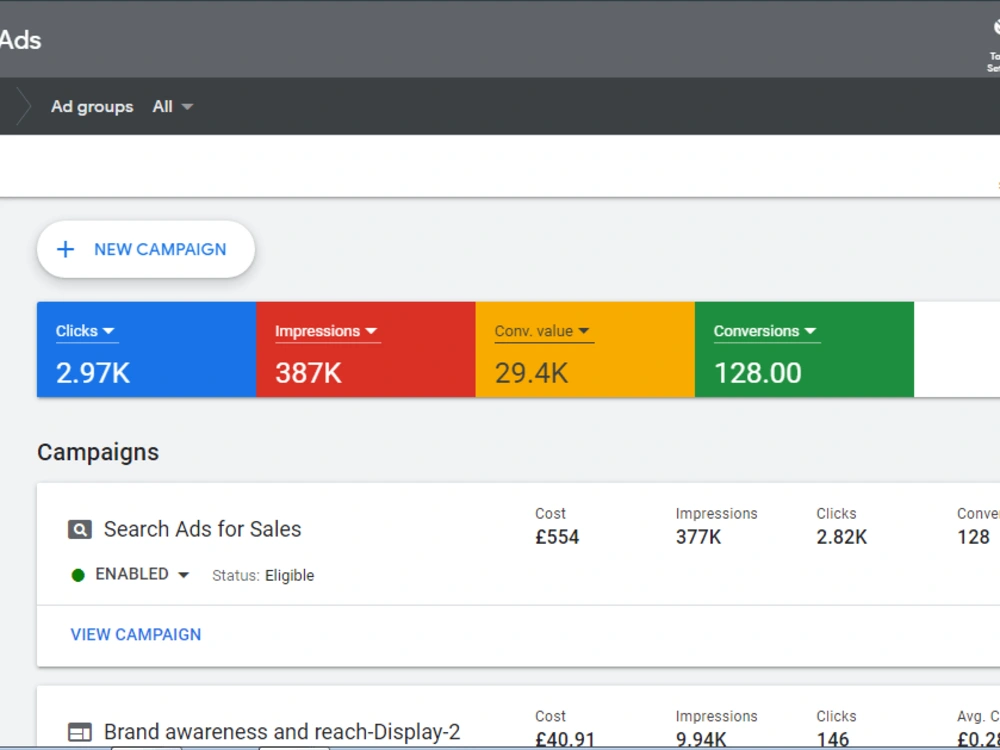Open Brand awareness and reach-Display-2 campaign
This screenshot has height=750, width=1000.
[282, 732]
